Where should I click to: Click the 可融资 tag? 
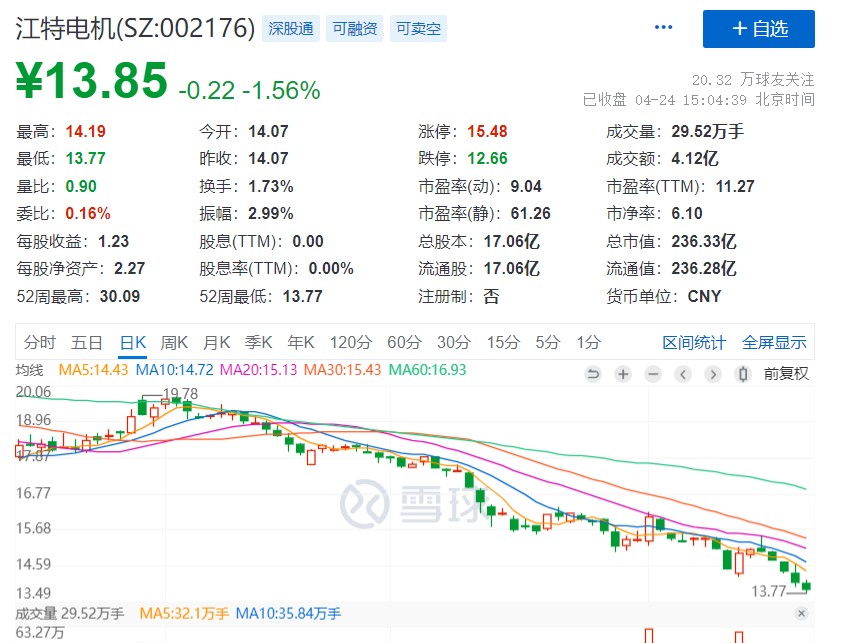[x=355, y=28]
